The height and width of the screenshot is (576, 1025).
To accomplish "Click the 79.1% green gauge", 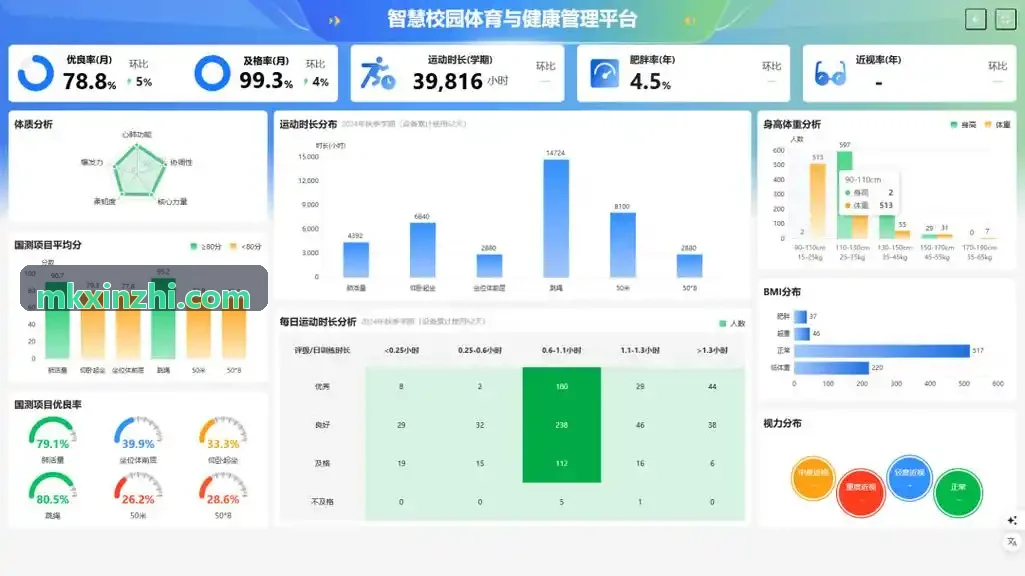I will click(x=52, y=433).
